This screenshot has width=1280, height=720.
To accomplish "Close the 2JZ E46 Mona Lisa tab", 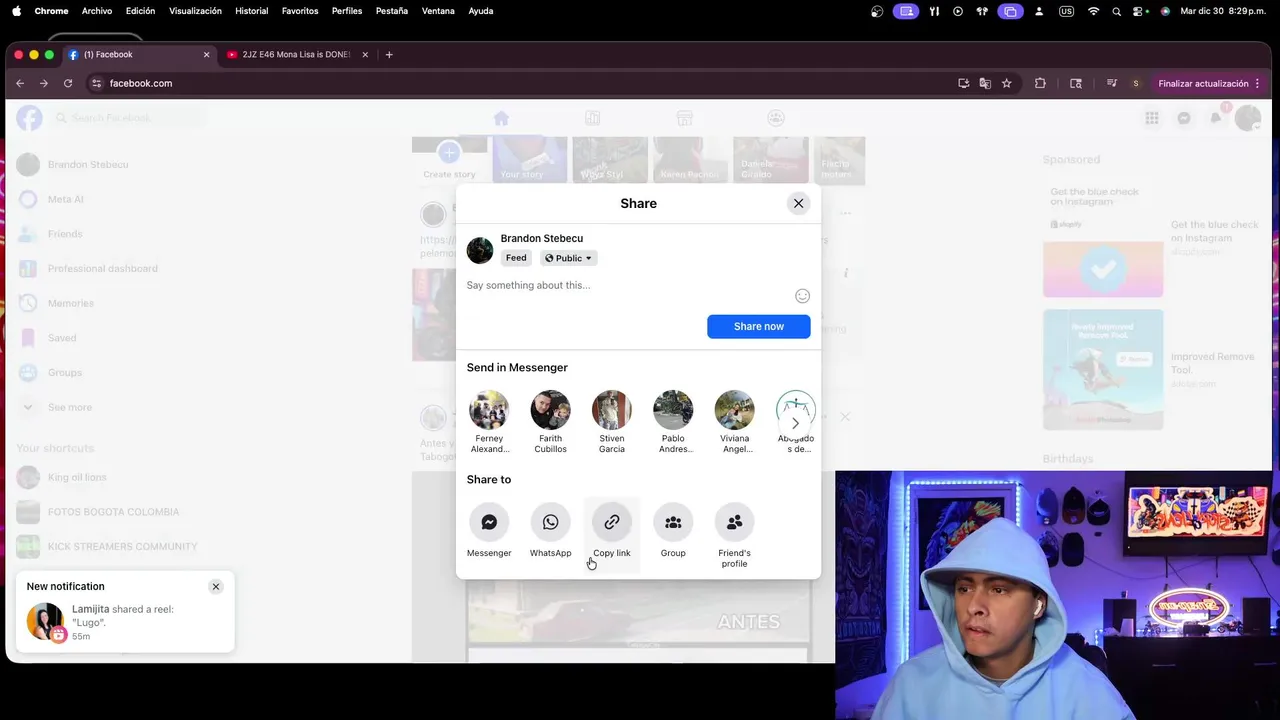I will (365, 55).
